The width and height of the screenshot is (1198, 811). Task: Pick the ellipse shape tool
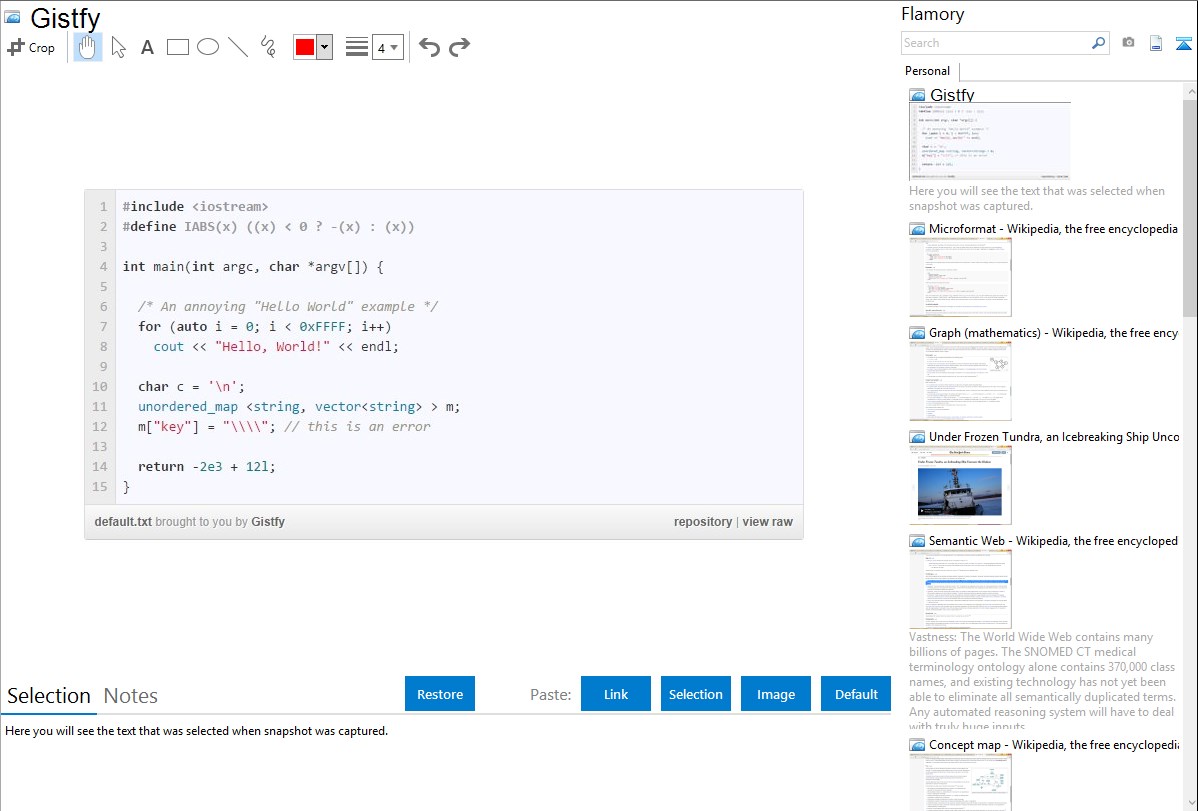tap(208, 47)
